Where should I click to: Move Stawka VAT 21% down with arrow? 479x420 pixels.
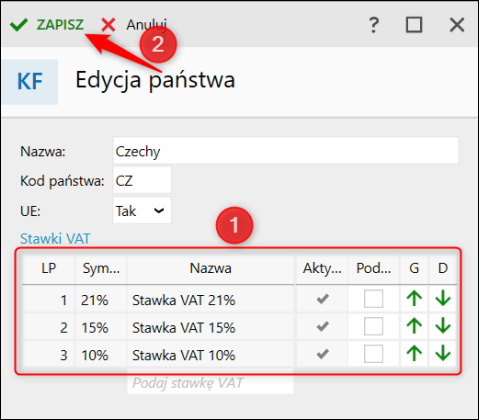(443, 298)
